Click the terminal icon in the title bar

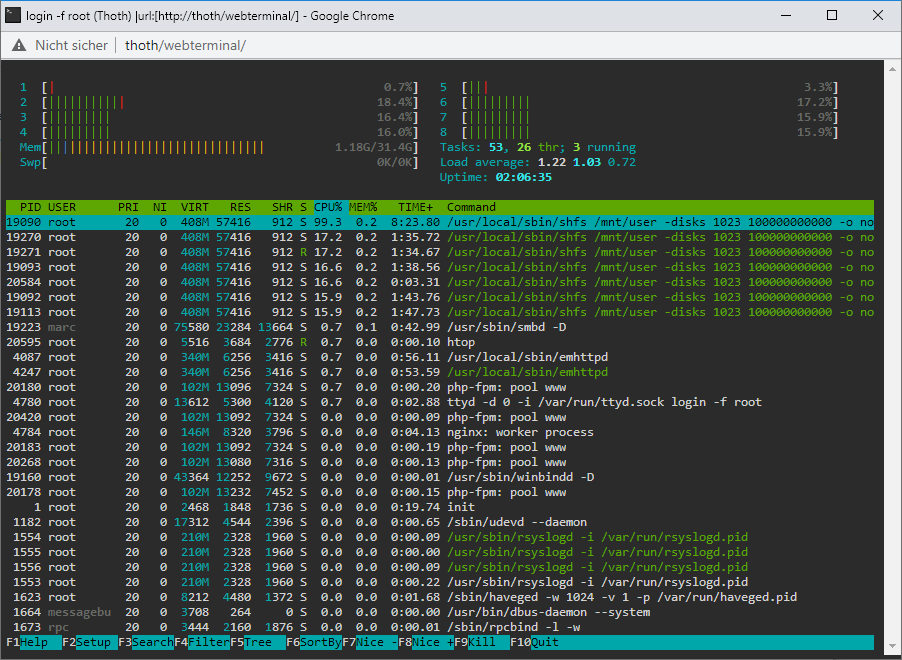pos(13,15)
